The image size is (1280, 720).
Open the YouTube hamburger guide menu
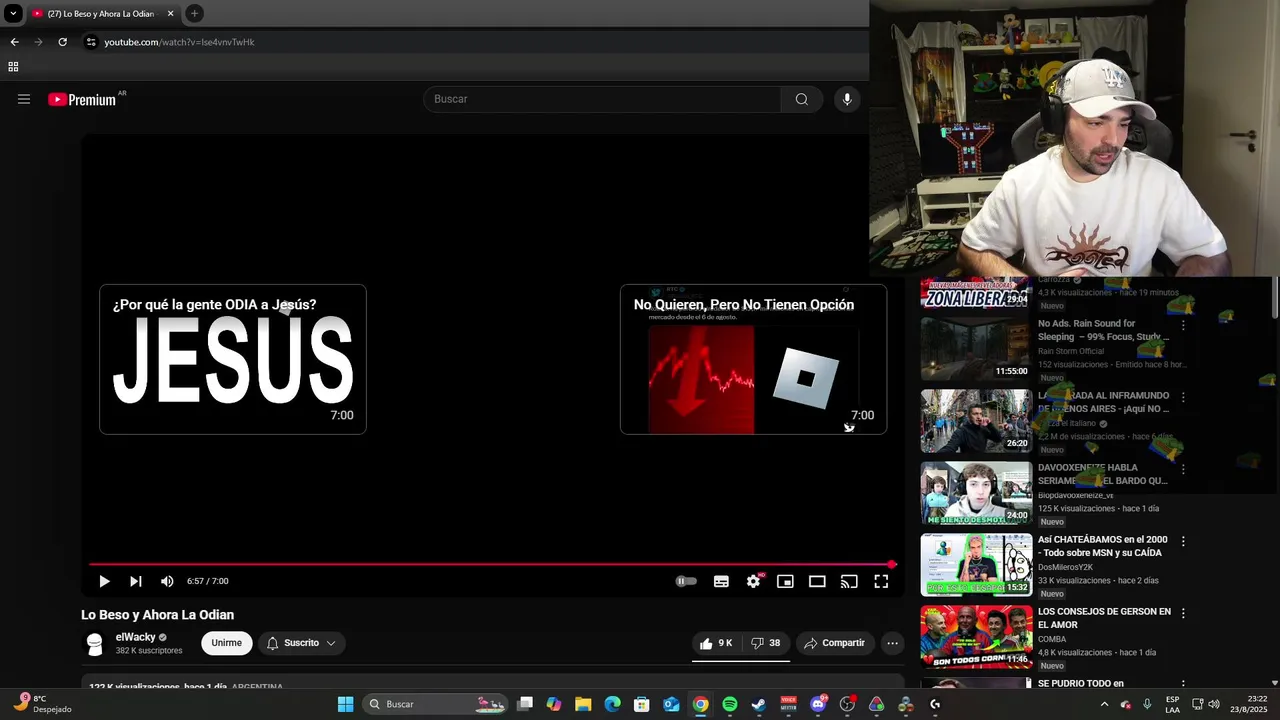tap(24, 99)
